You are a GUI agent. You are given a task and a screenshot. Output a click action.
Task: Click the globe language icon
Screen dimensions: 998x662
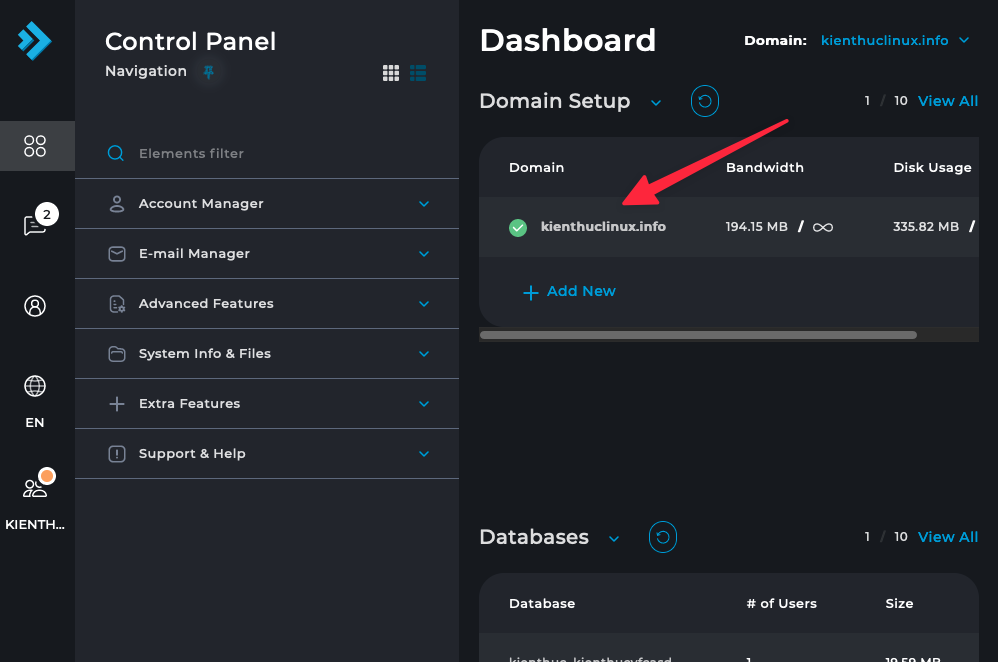(x=35, y=386)
